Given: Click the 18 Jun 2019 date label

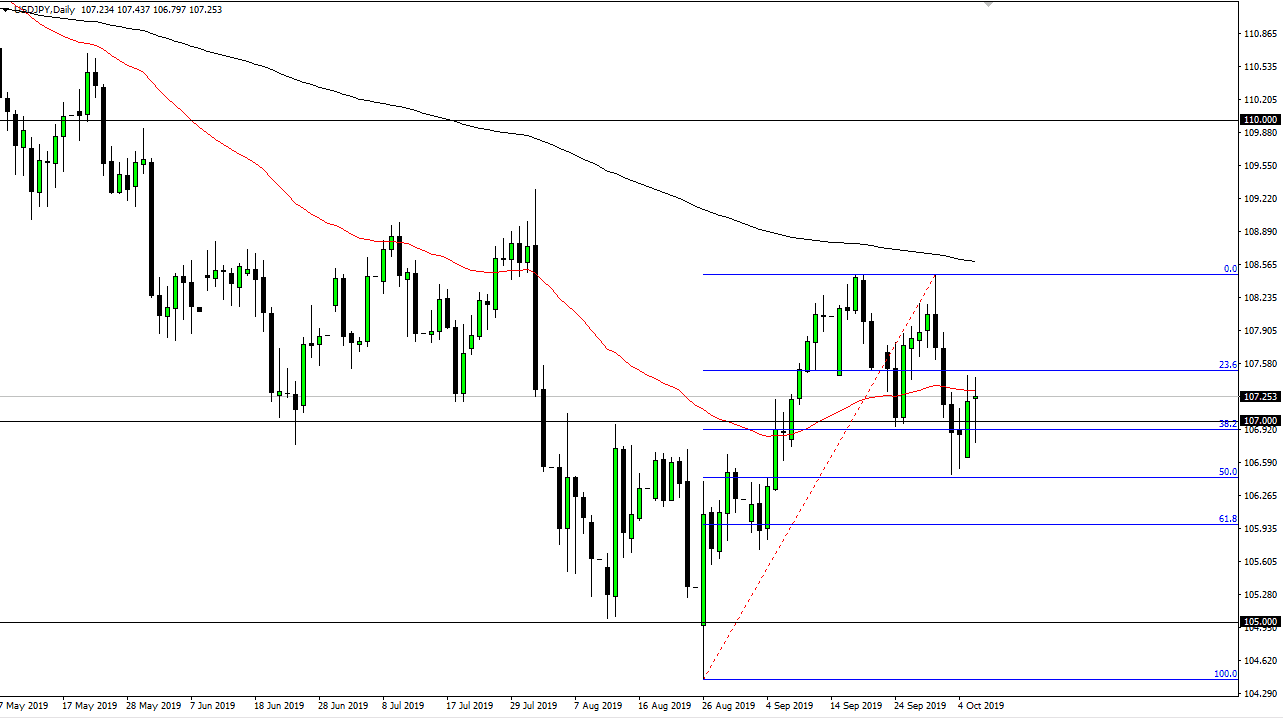Looking at the screenshot, I should (279, 706).
